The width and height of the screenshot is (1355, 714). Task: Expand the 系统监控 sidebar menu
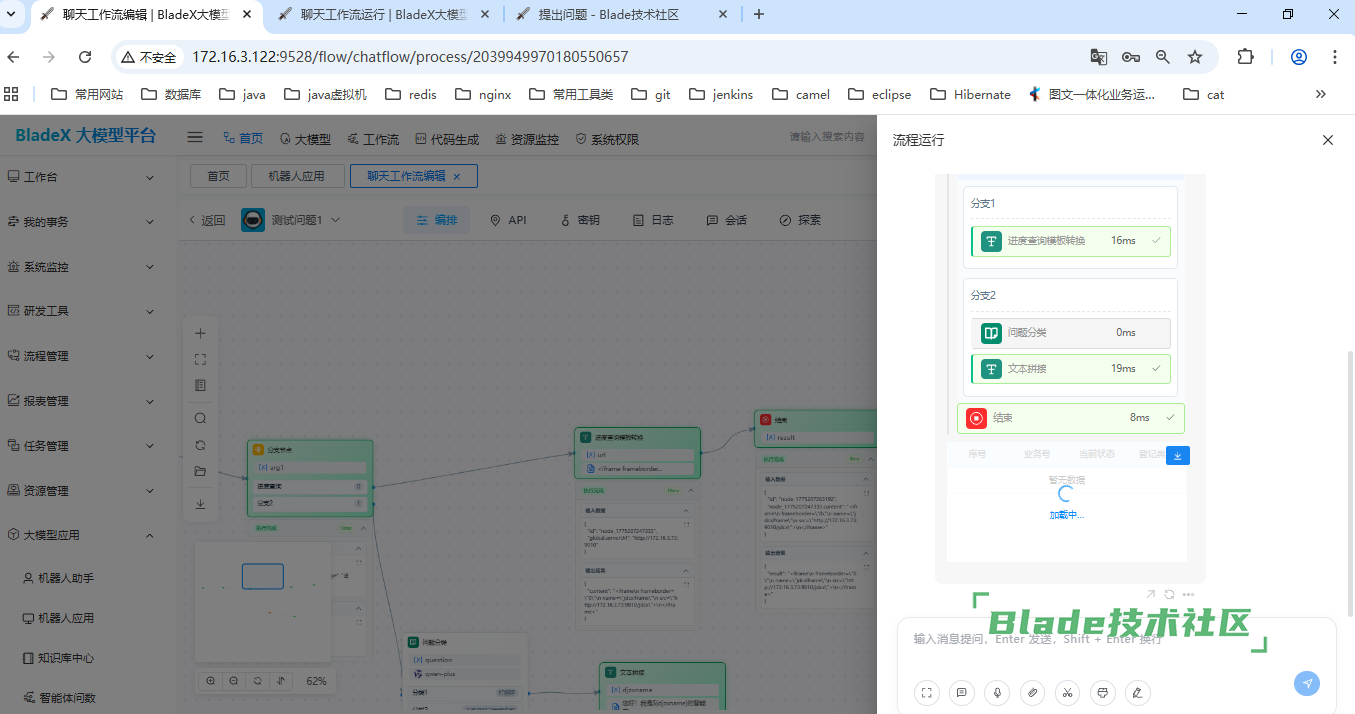click(82, 267)
